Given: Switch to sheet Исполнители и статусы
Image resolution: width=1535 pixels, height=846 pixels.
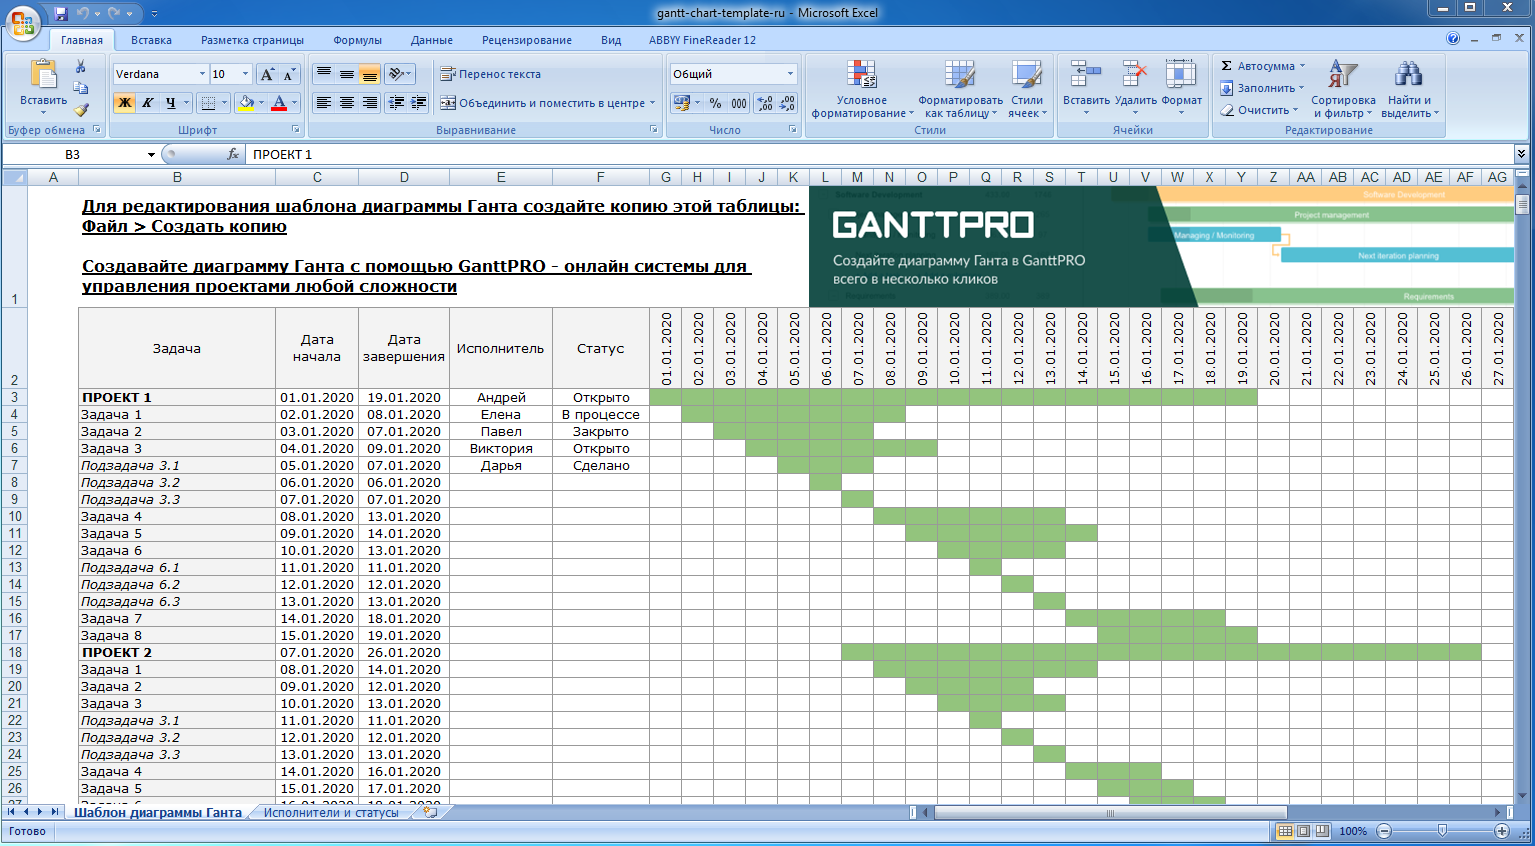Looking at the screenshot, I should 331,813.
